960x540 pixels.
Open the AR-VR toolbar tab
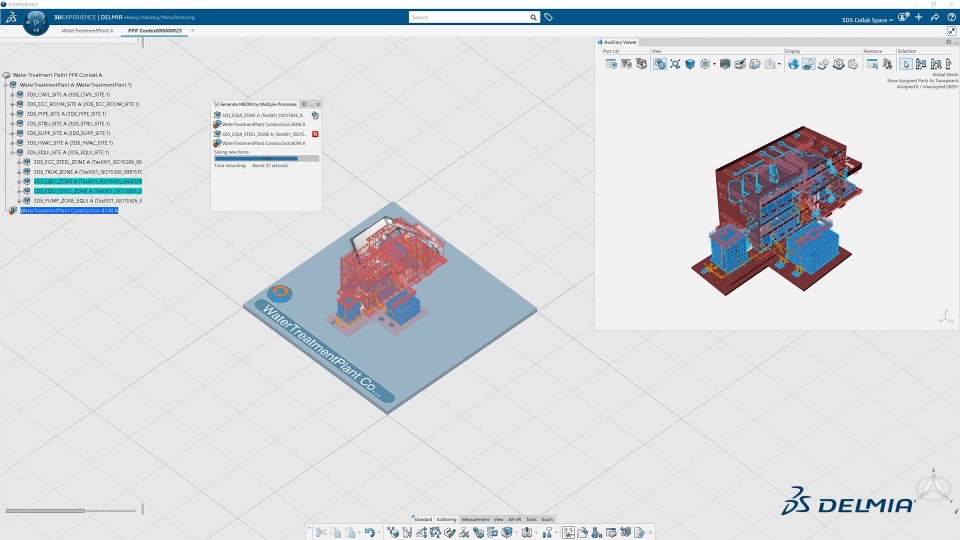514,519
